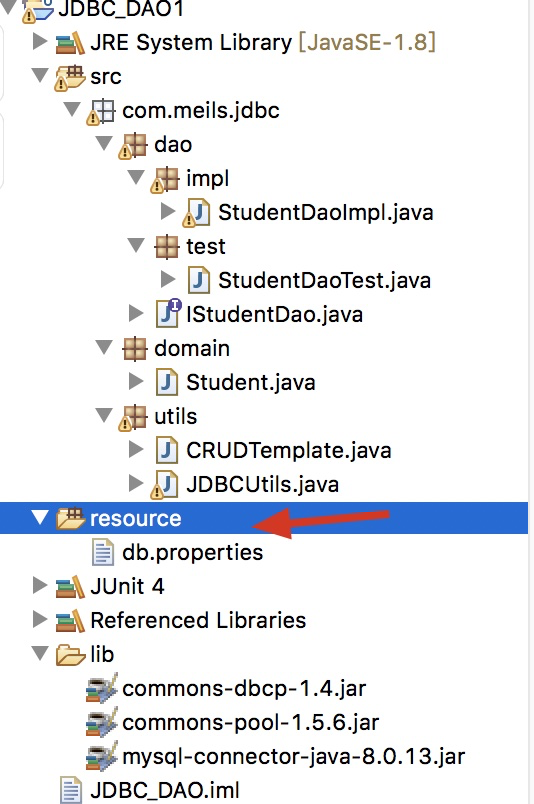534x804 pixels.
Task: Select the StudentDaoTest.java label
Action: [324, 281]
